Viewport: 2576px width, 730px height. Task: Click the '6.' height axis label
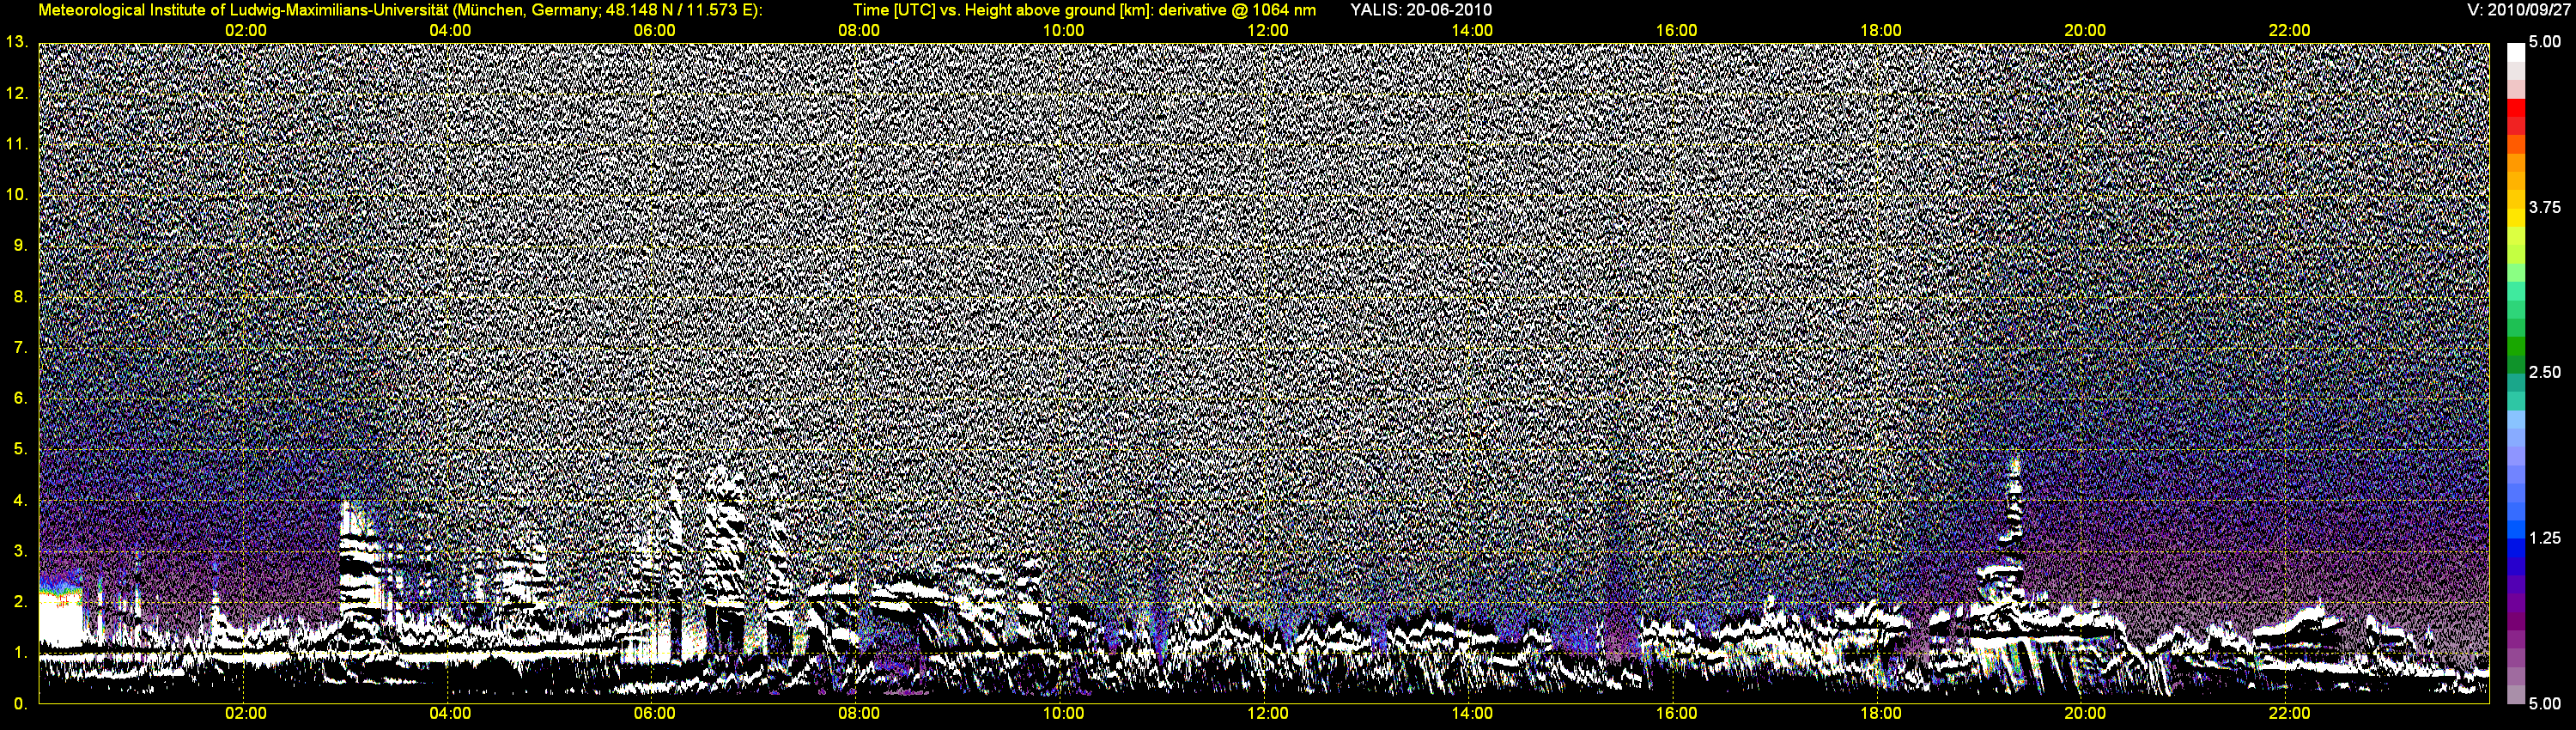coord(20,398)
